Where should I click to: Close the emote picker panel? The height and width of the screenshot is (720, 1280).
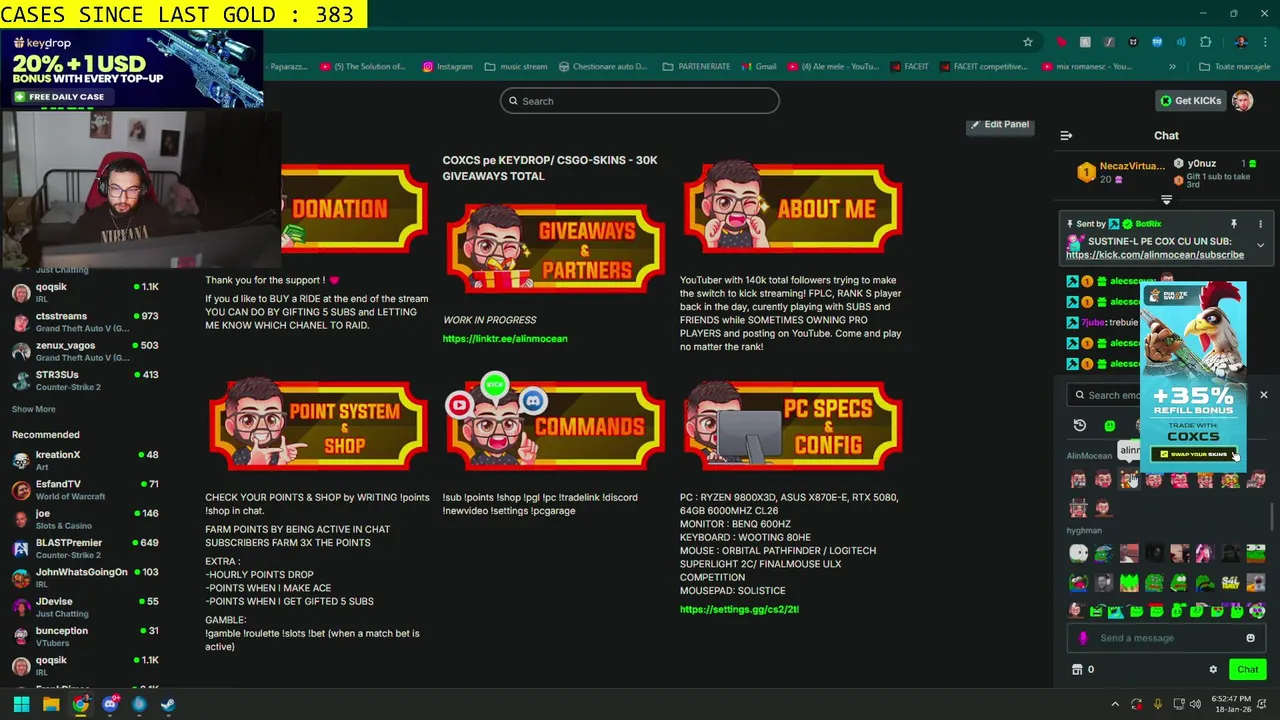(x=1263, y=395)
